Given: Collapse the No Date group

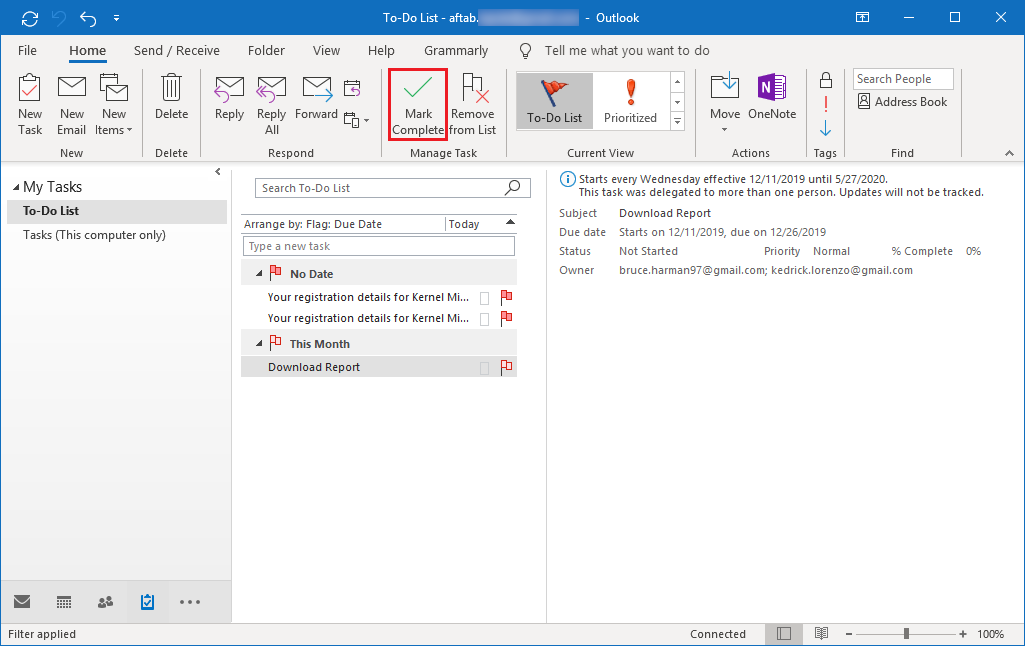Looking at the screenshot, I should click(x=259, y=274).
